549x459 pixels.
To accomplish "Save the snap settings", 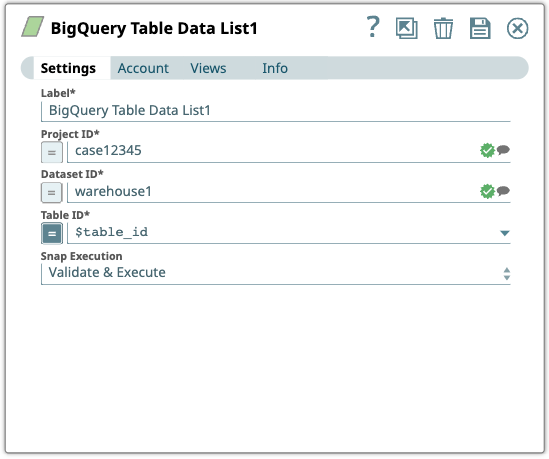I will click(x=480, y=28).
